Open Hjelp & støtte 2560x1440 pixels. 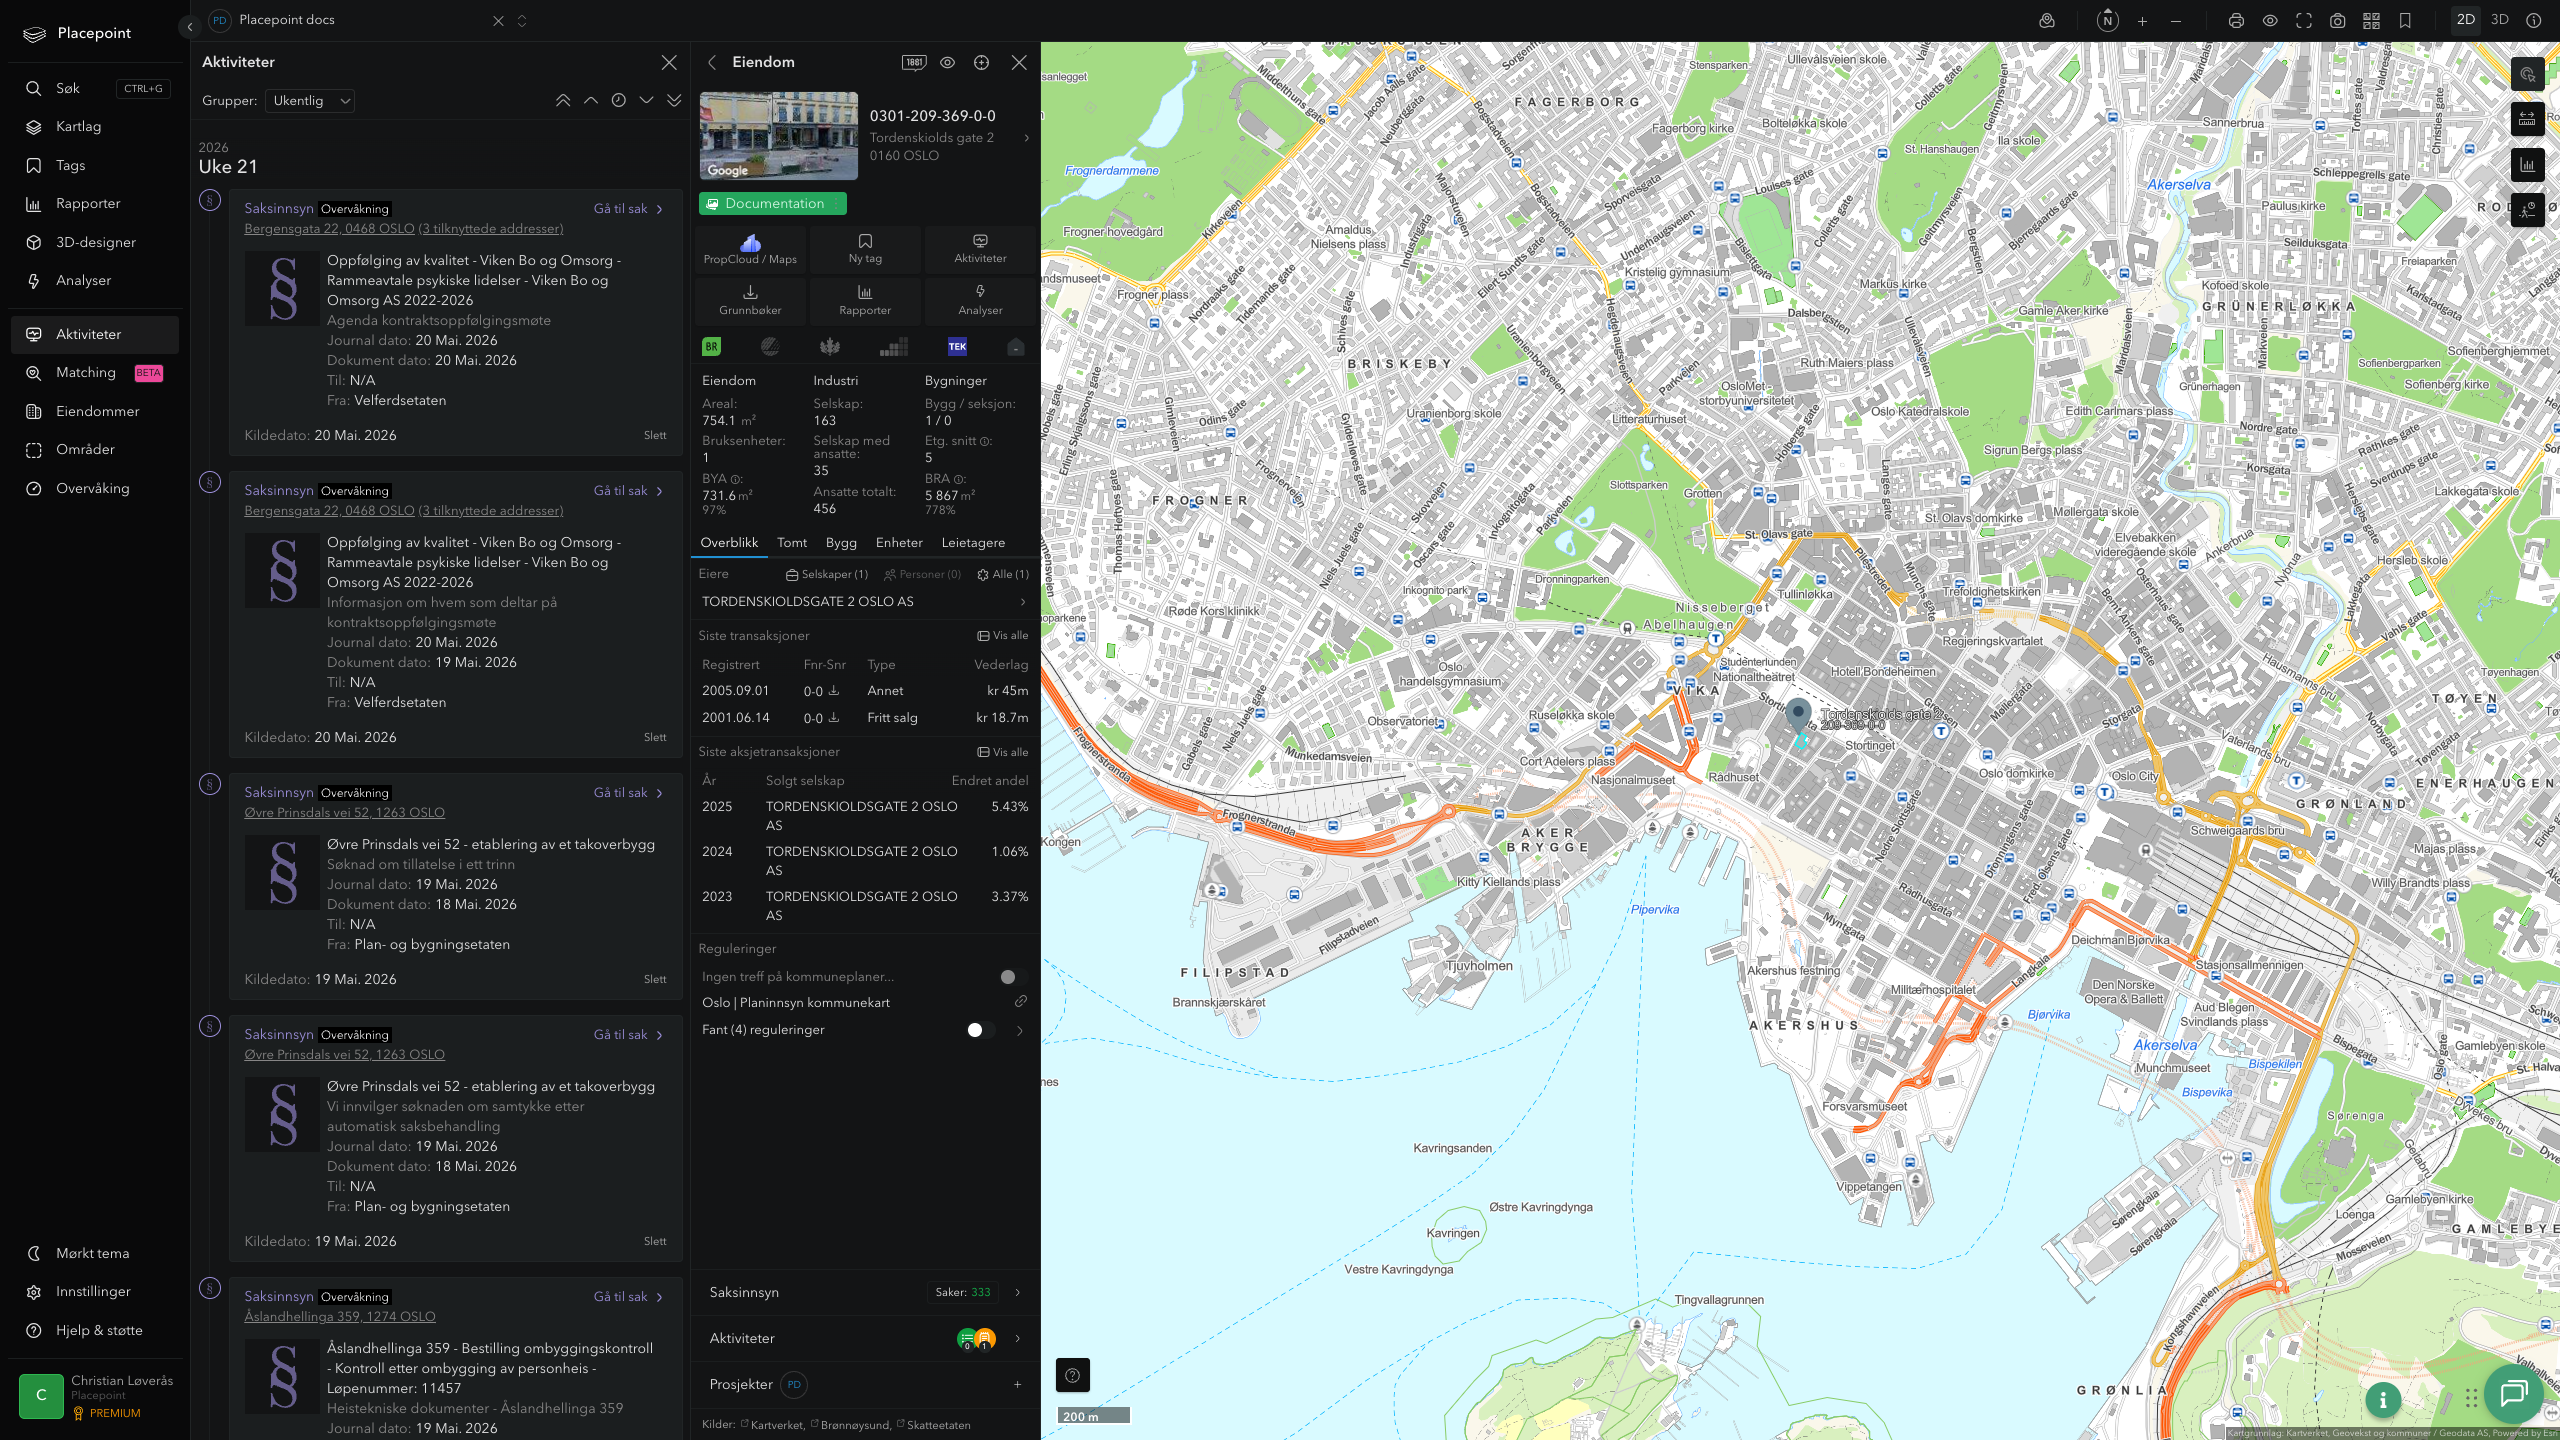tap(95, 1330)
